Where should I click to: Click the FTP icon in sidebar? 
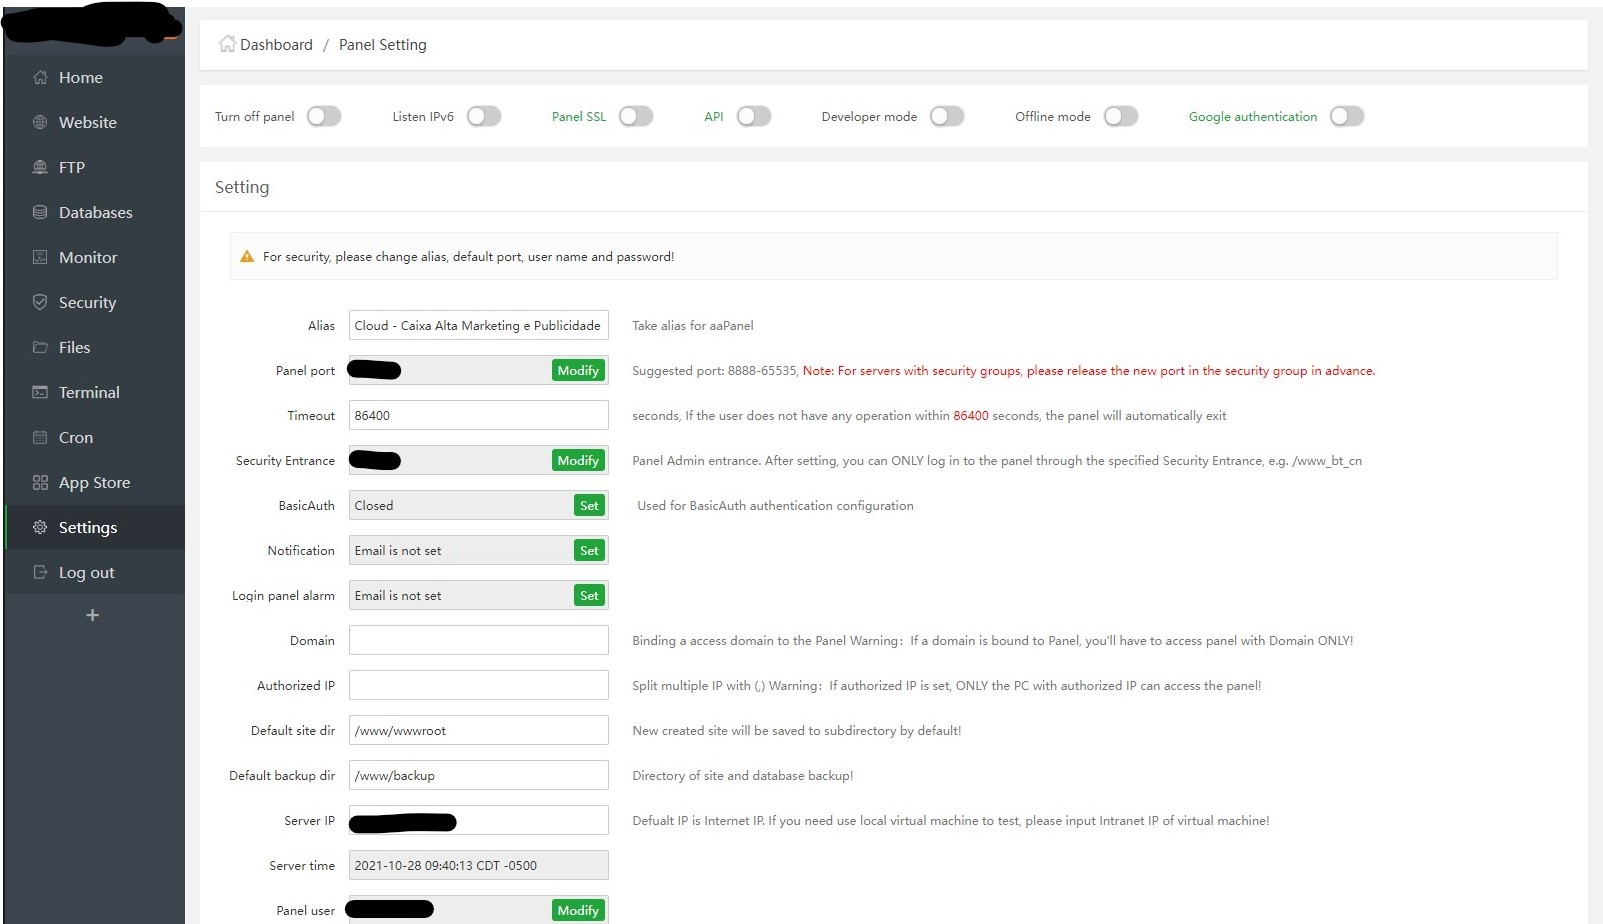[x=40, y=167]
